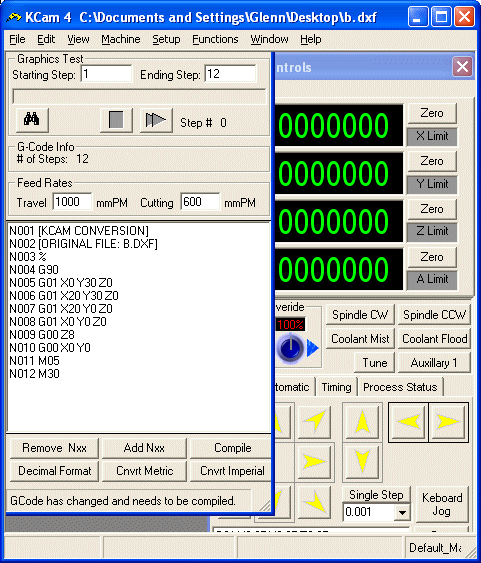Click the KCam 4 title bar icon
481x563 pixels.
[14, 17]
